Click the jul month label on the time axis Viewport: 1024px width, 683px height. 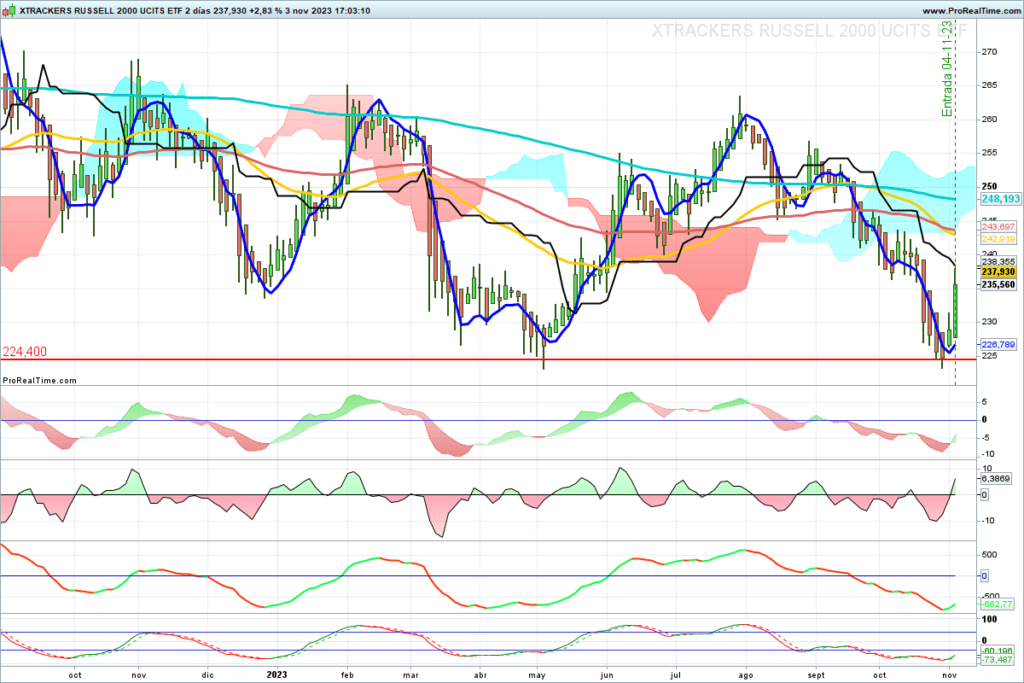click(675, 675)
